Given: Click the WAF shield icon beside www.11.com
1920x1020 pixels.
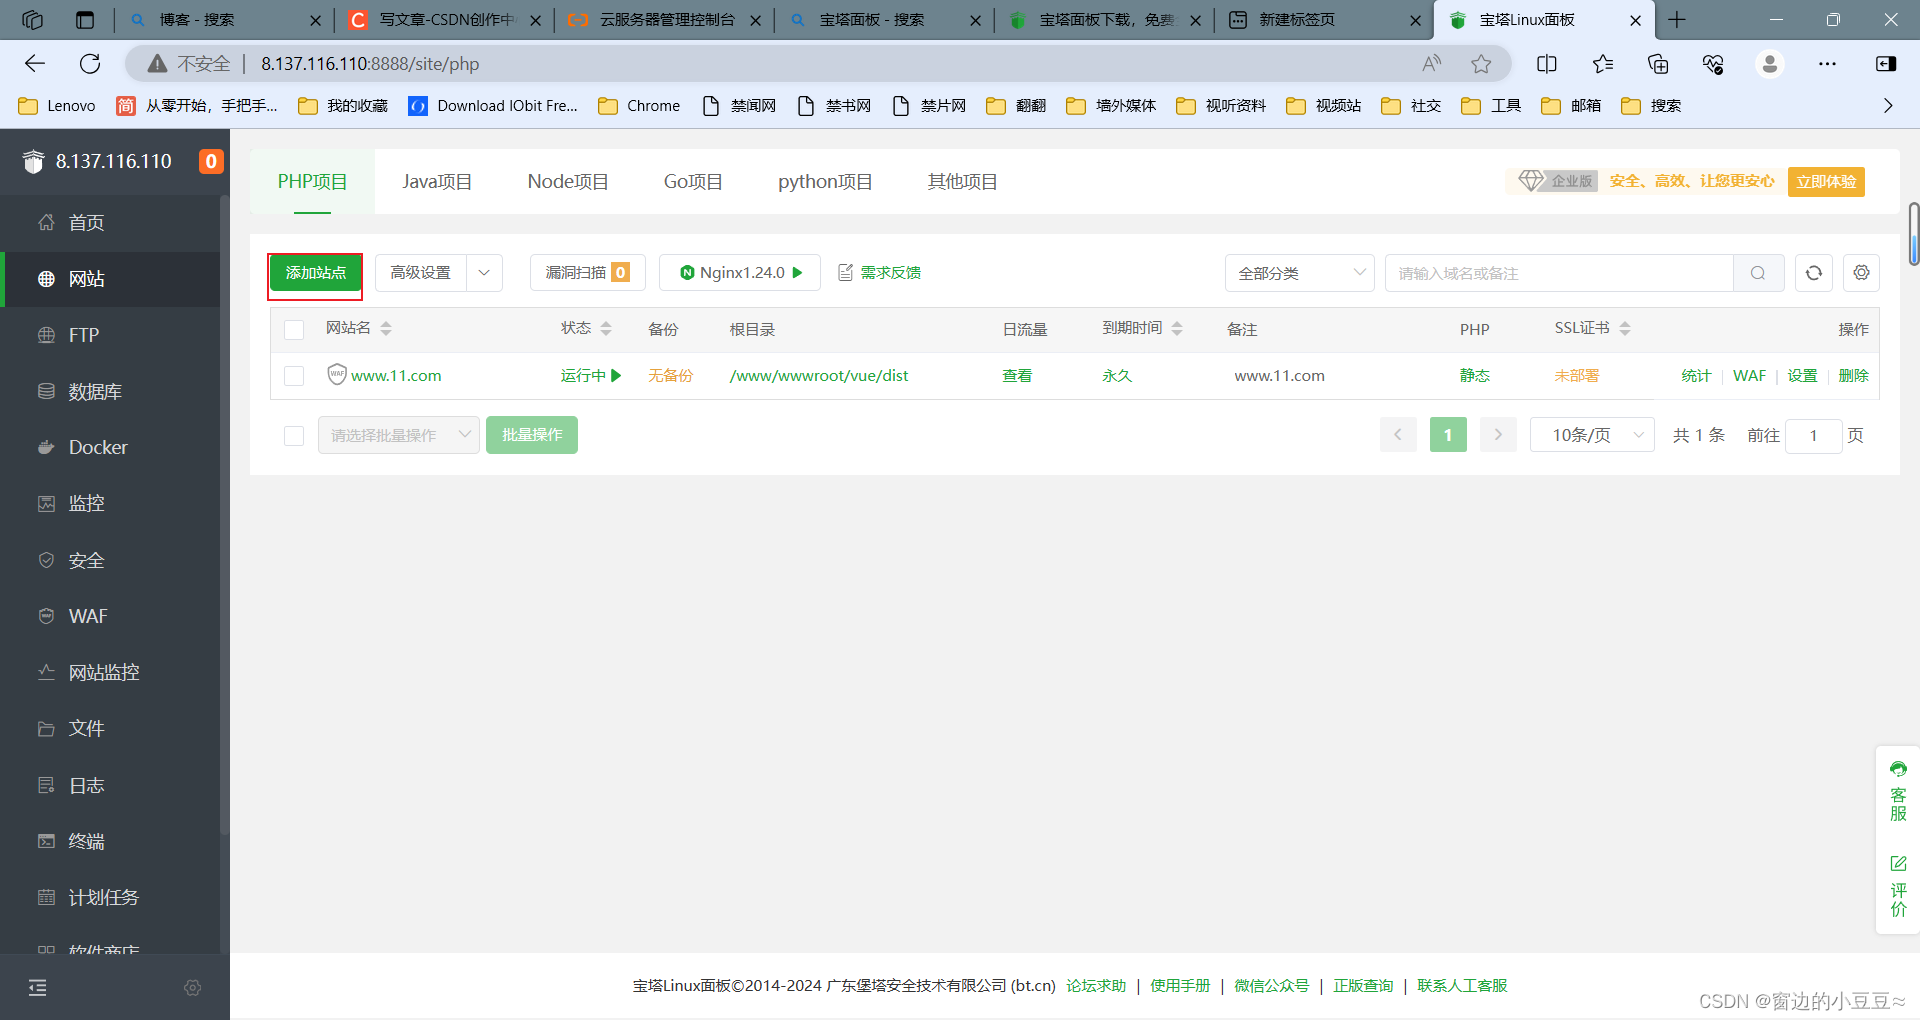Looking at the screenshot, I should (x=337, y=375).
